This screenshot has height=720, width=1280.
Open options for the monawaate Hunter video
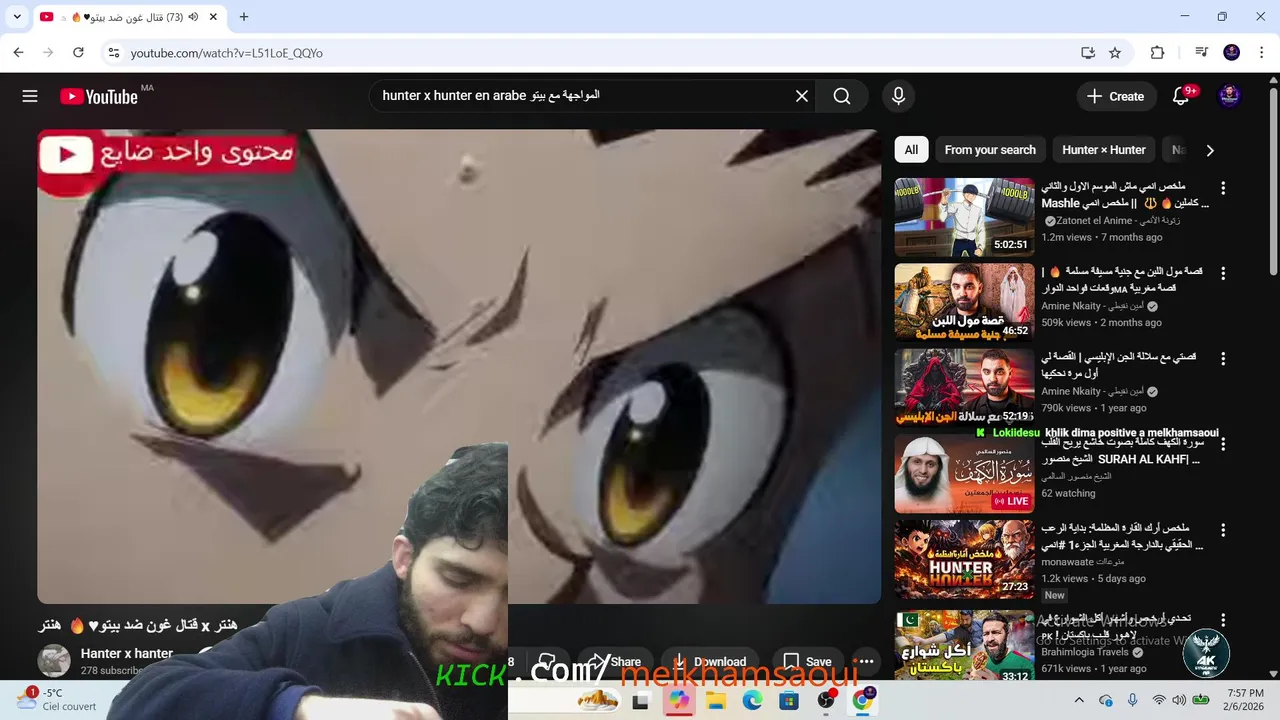pyautogui.click(x=1222, y=529)
